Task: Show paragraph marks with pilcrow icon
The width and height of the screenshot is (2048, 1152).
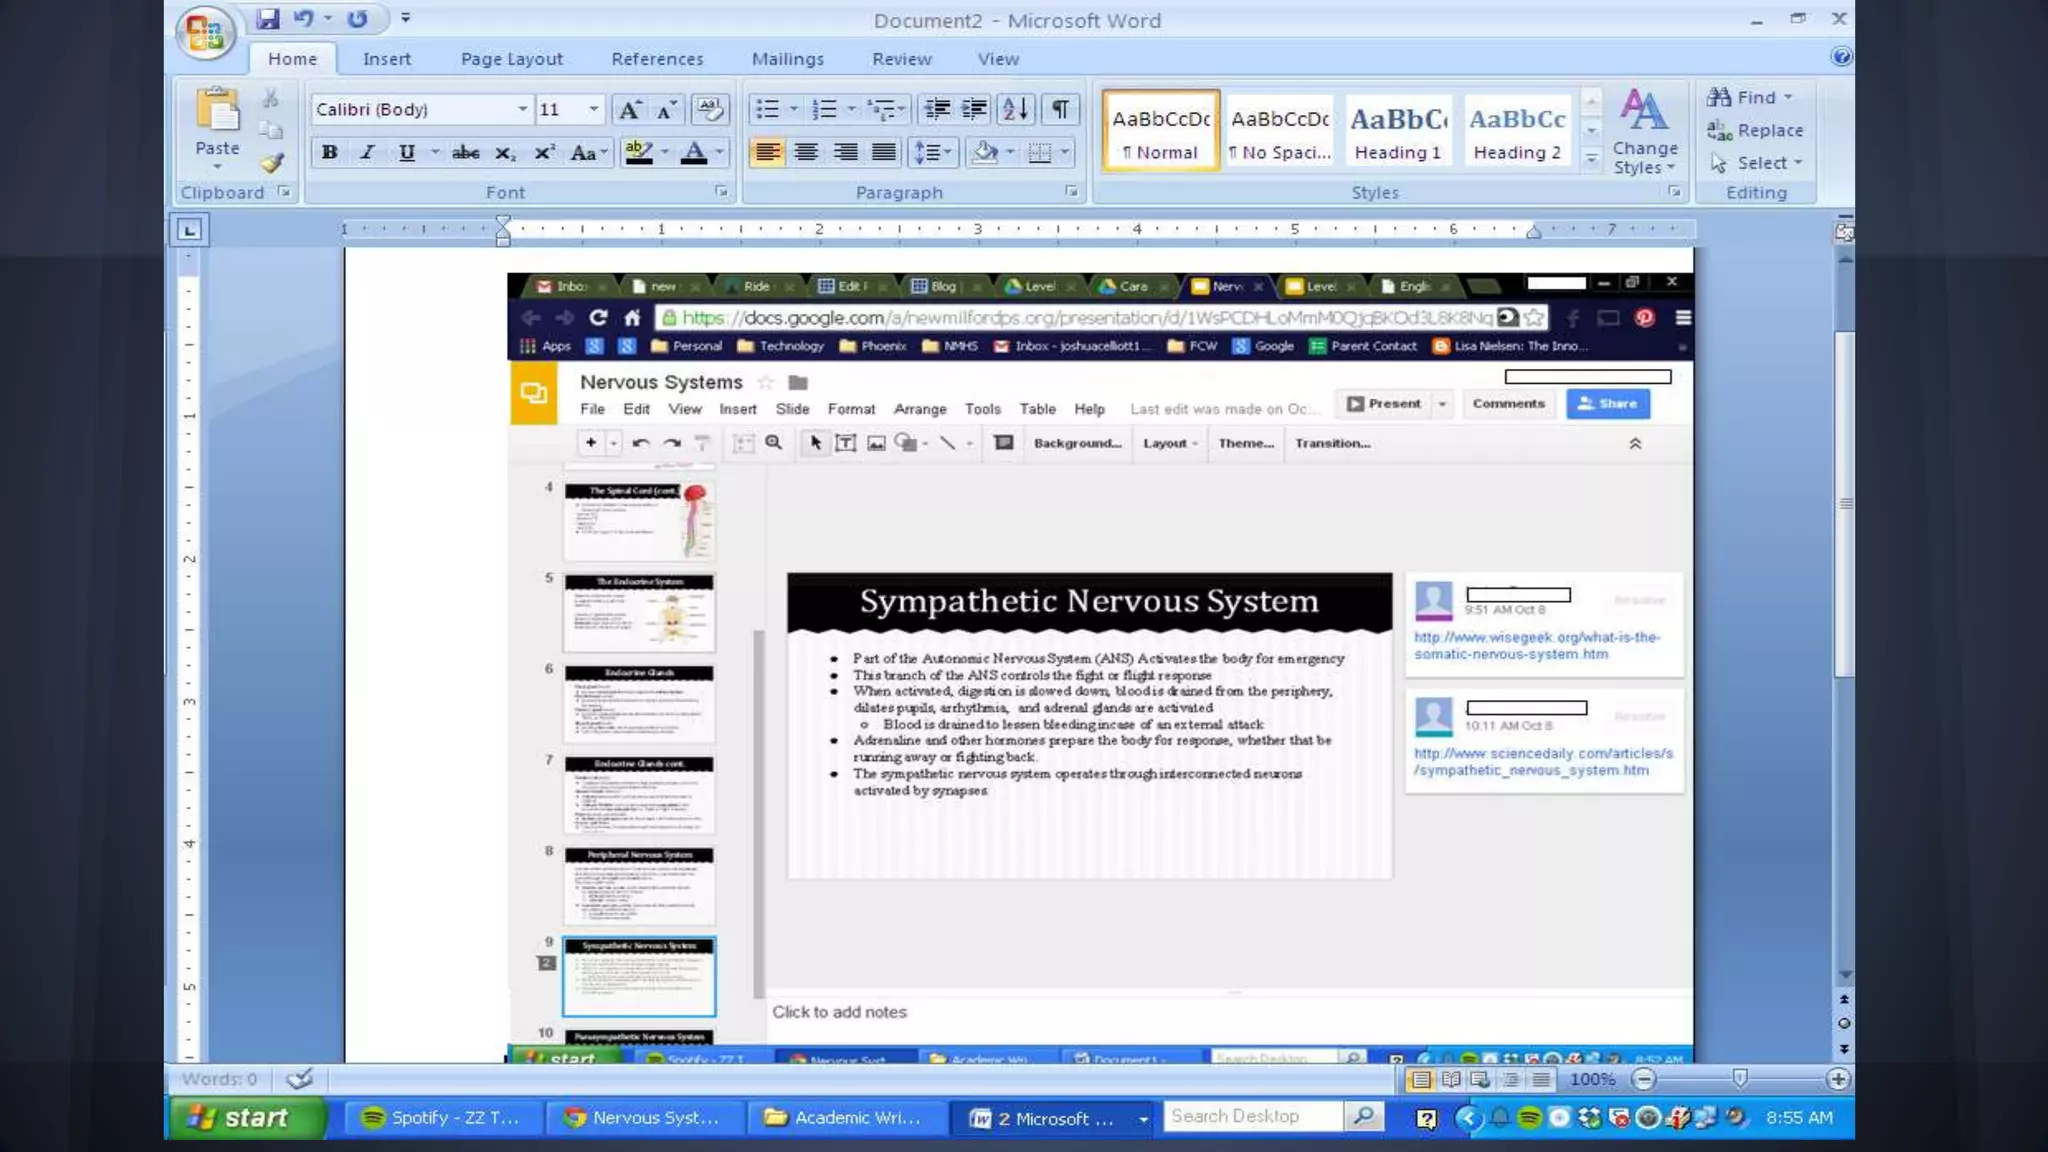Action: [x=1060, y=109]
